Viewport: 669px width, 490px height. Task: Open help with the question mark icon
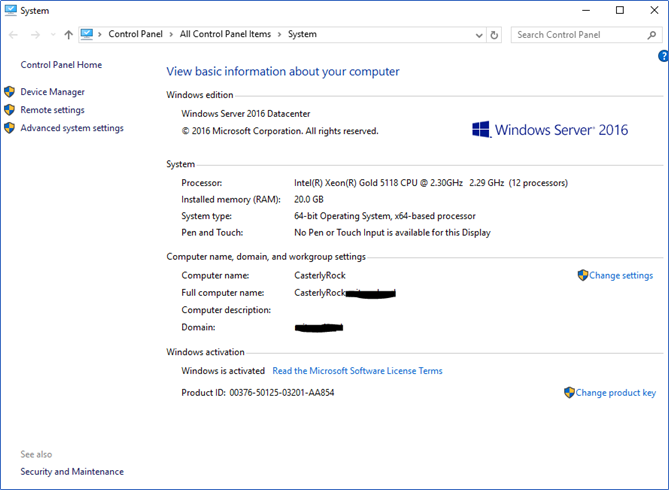tap(663, 56)
